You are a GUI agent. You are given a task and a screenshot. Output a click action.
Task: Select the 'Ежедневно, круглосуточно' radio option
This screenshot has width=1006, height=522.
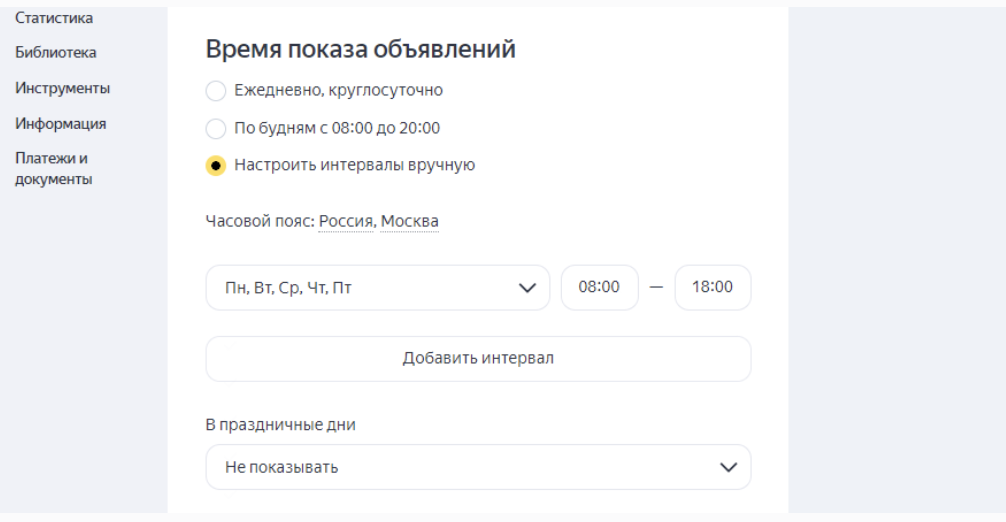[216, 90]
